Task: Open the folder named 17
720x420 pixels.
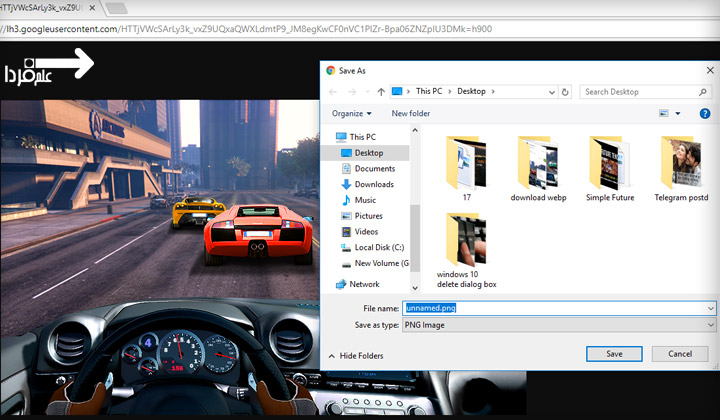Action: pos(466,164)
